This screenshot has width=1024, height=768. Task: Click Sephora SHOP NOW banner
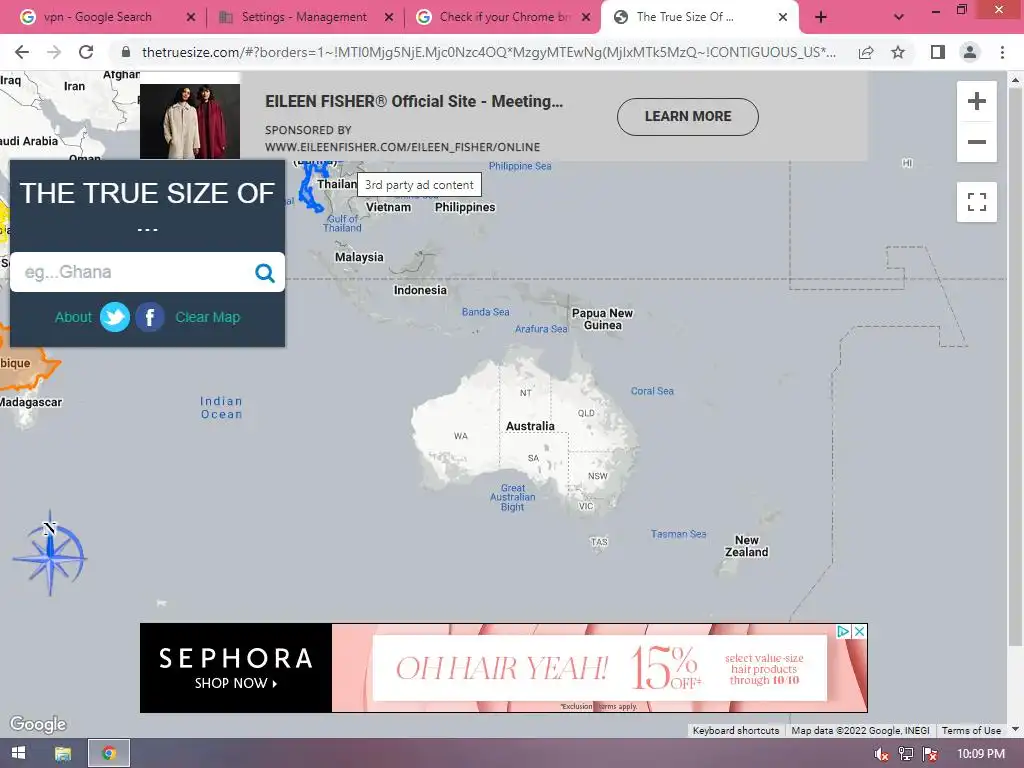pos(236,667)
